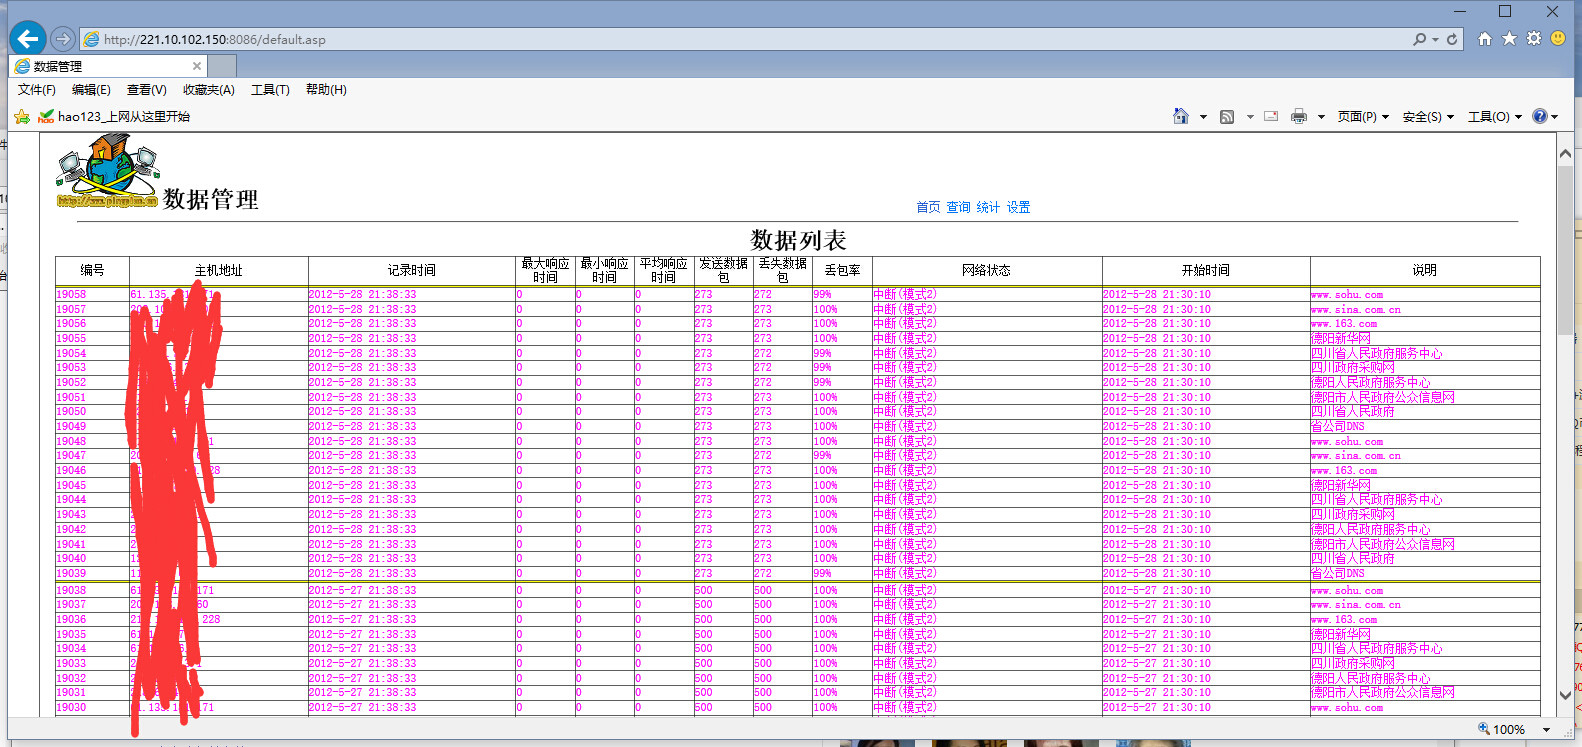Open the 设置 link

(1018, 207)
